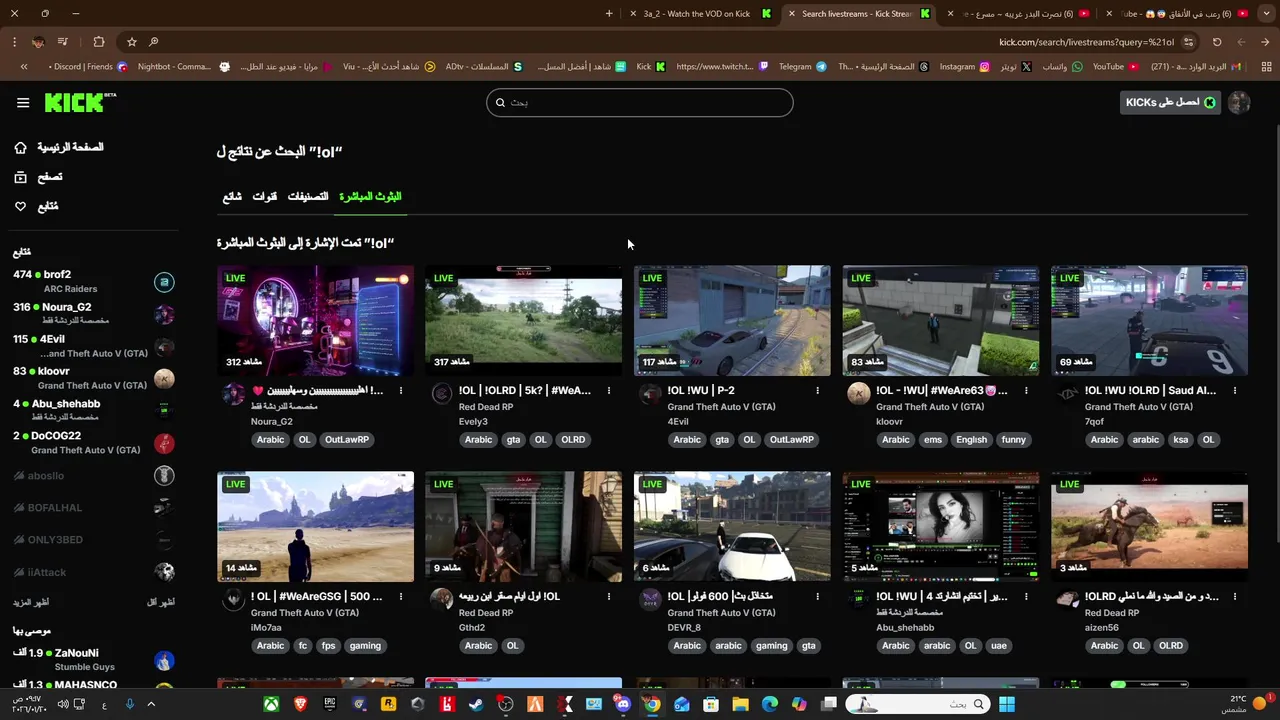Open options menu for 7qof stream card
This screenshot has height=720, width=1280.
[1235, 390]
